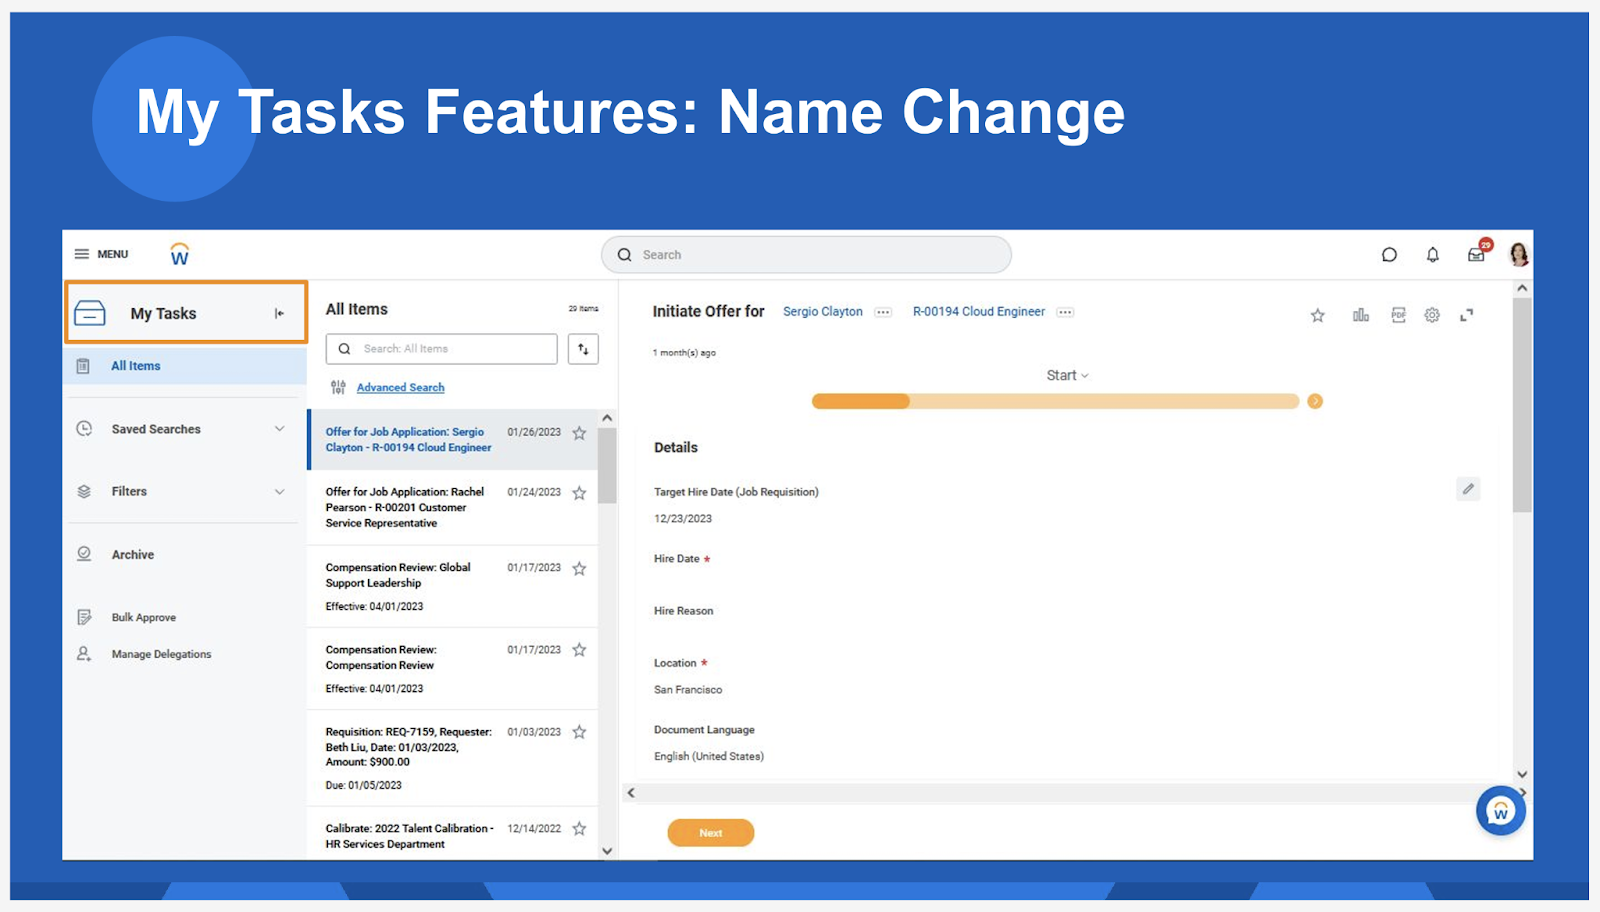
Task: Expand the Start step dropdown
Action: 1067,375
